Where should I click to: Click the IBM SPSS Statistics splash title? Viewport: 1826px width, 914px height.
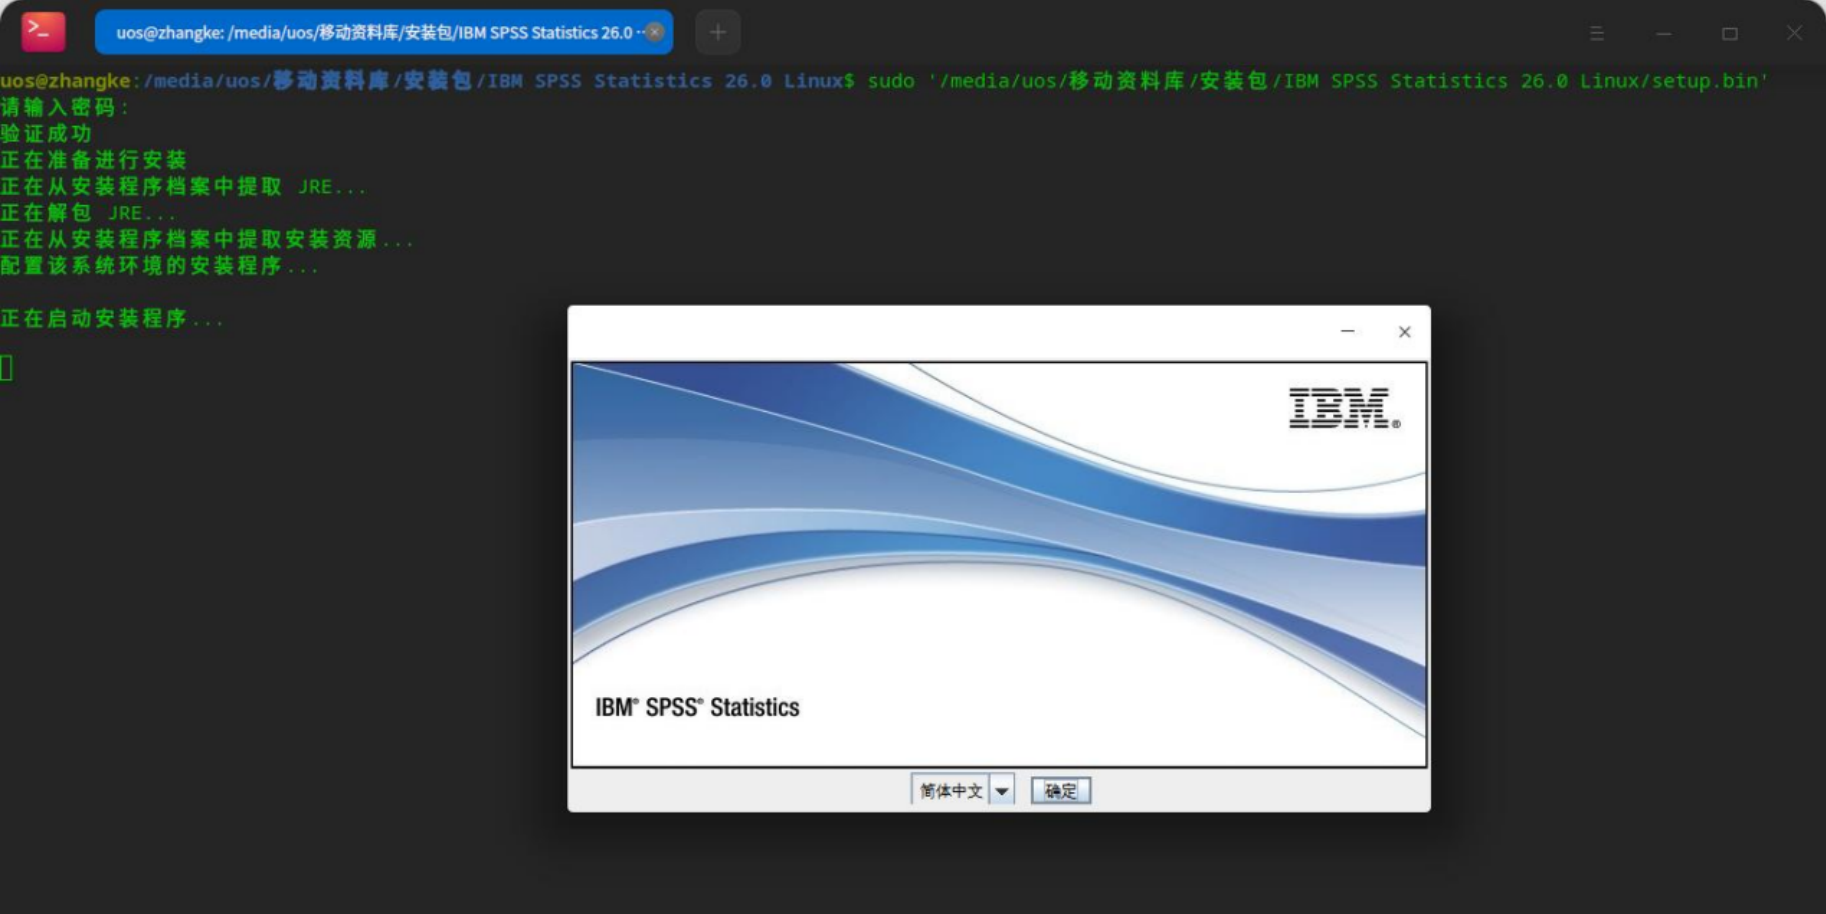[x=697, y=707]
